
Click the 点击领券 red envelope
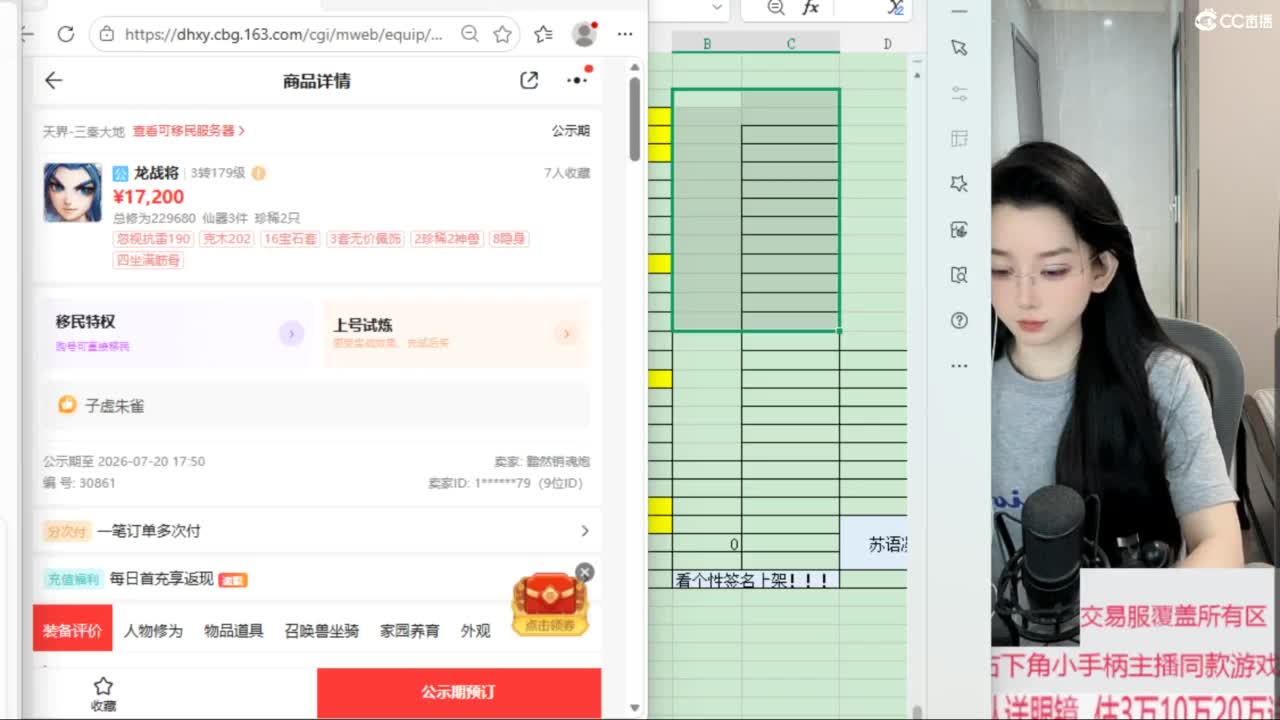click(x=549, y=606)
